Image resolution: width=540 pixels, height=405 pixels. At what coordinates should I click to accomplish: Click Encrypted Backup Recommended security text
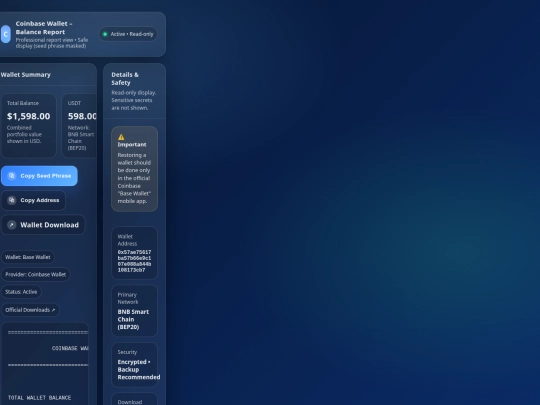click(x=138, y=370)
